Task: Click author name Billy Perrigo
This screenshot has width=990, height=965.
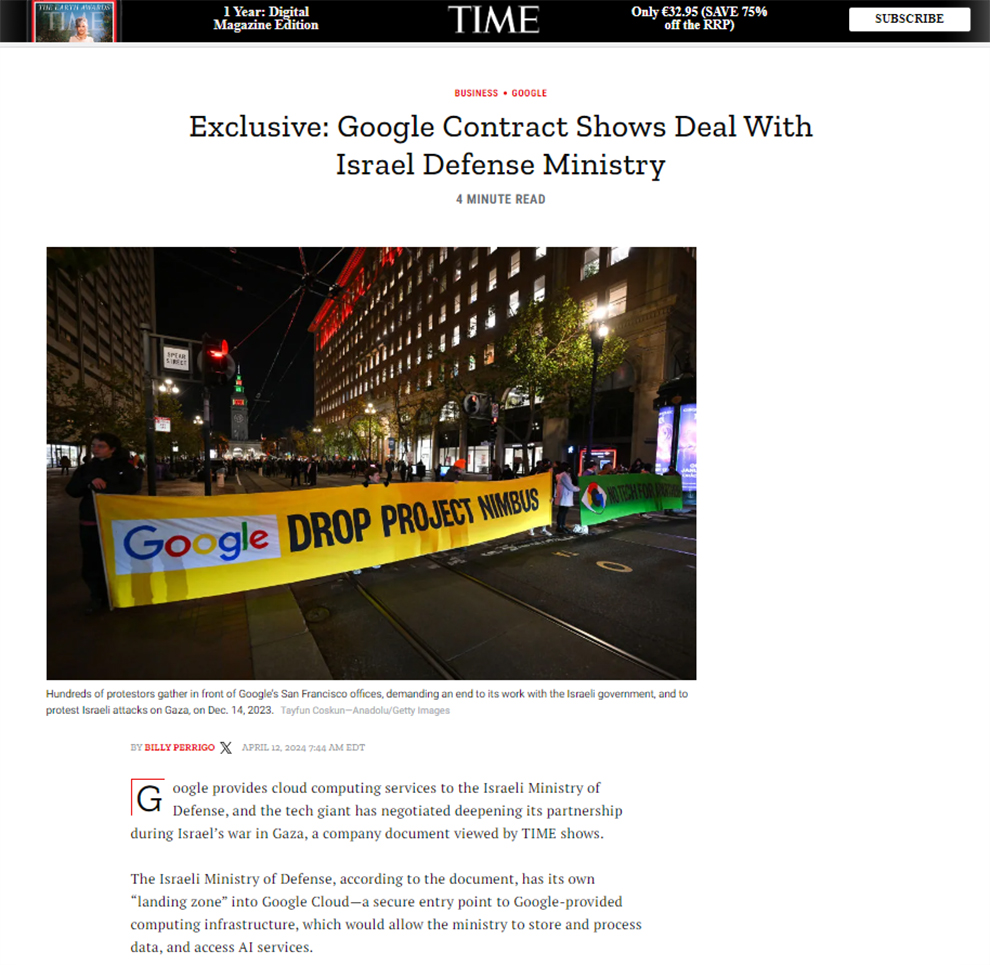Action: [x=180, y=748]
